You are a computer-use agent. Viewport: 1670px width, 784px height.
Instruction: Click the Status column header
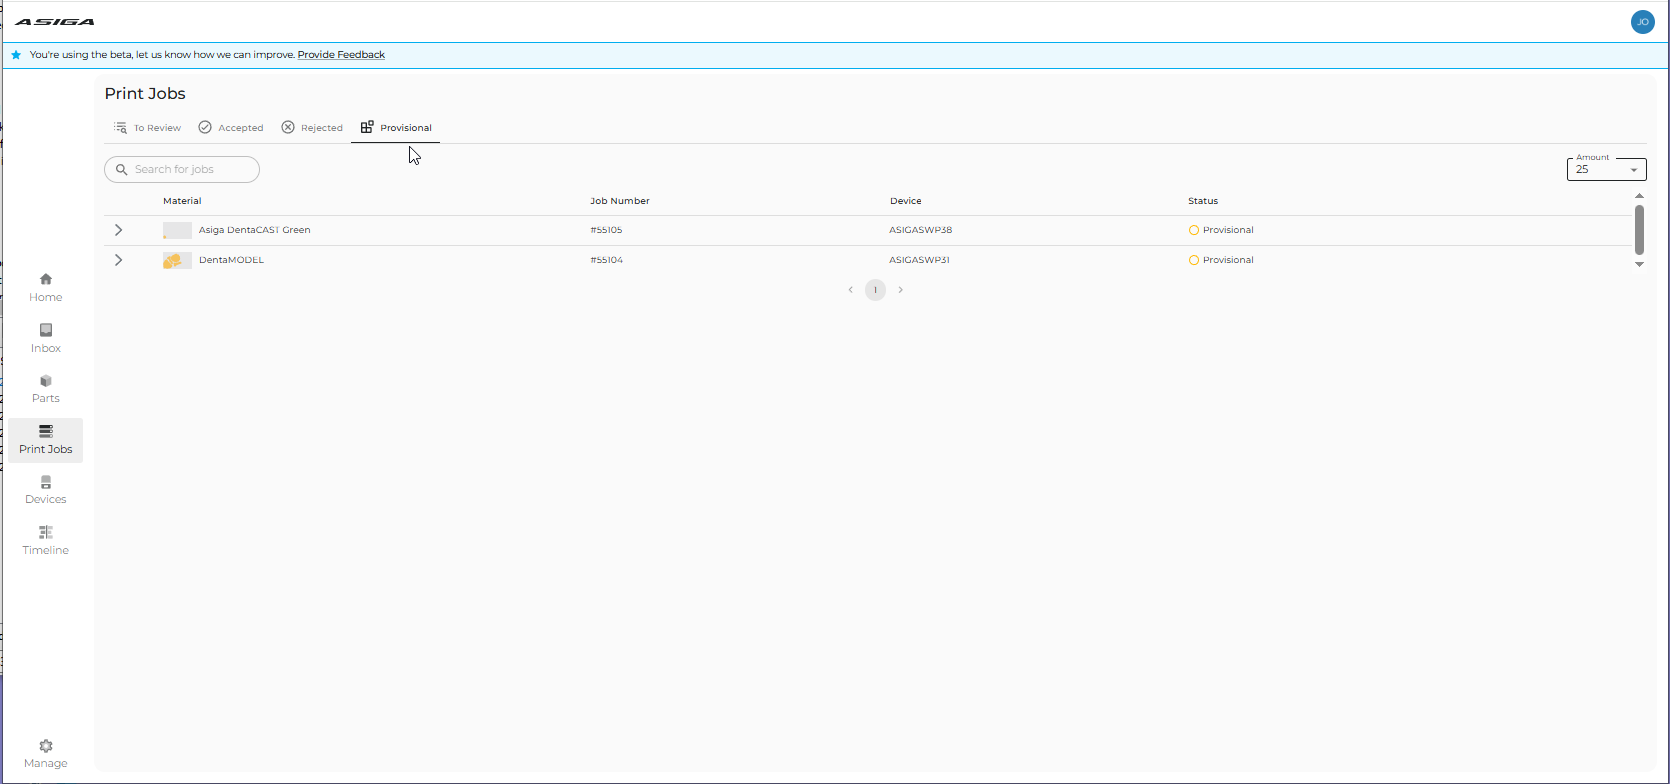point(1203,201)
